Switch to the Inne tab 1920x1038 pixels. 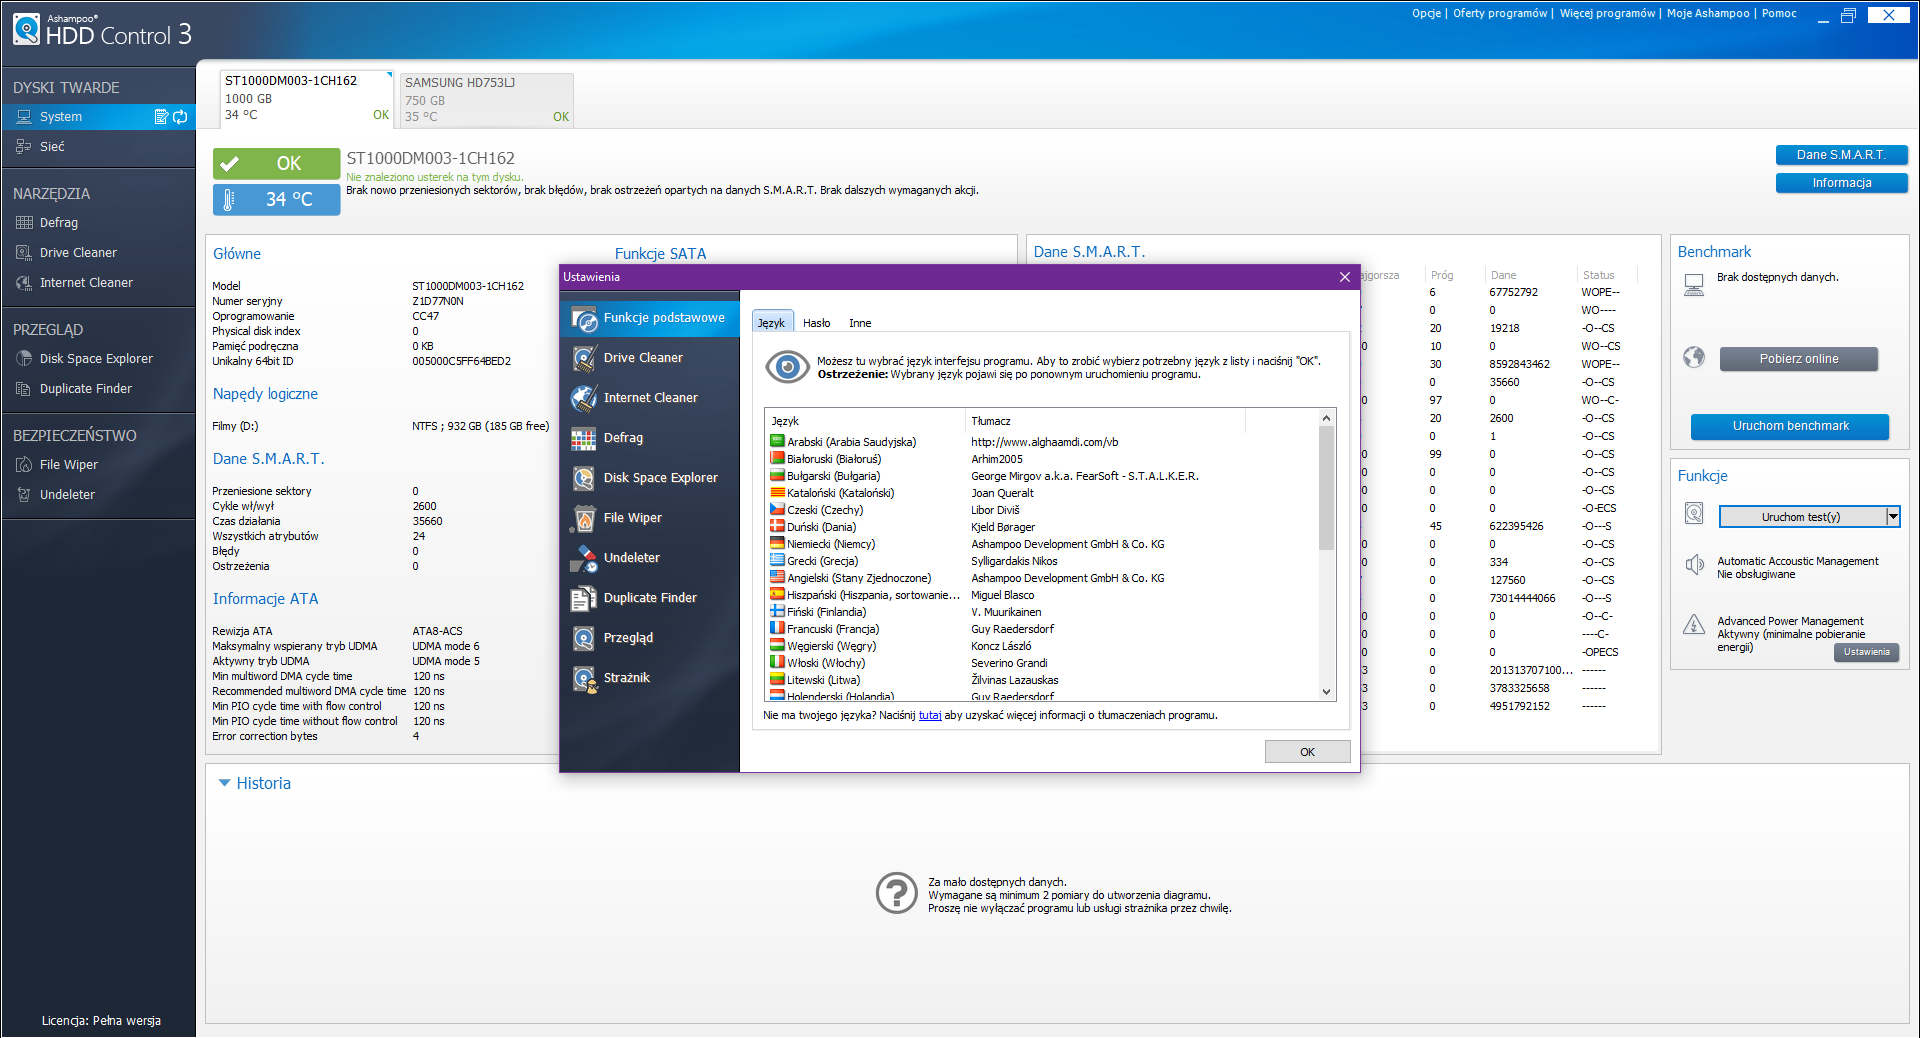click(860, 323)
